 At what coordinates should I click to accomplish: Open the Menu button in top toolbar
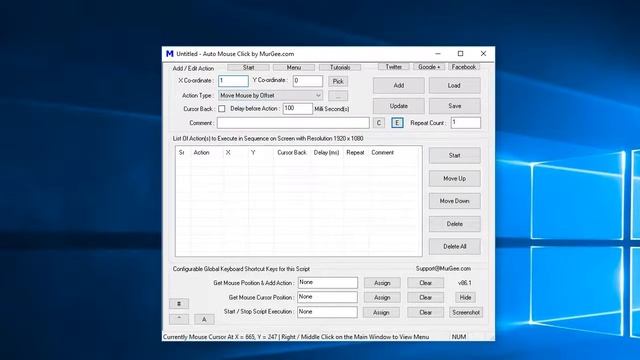click(294, 67)
